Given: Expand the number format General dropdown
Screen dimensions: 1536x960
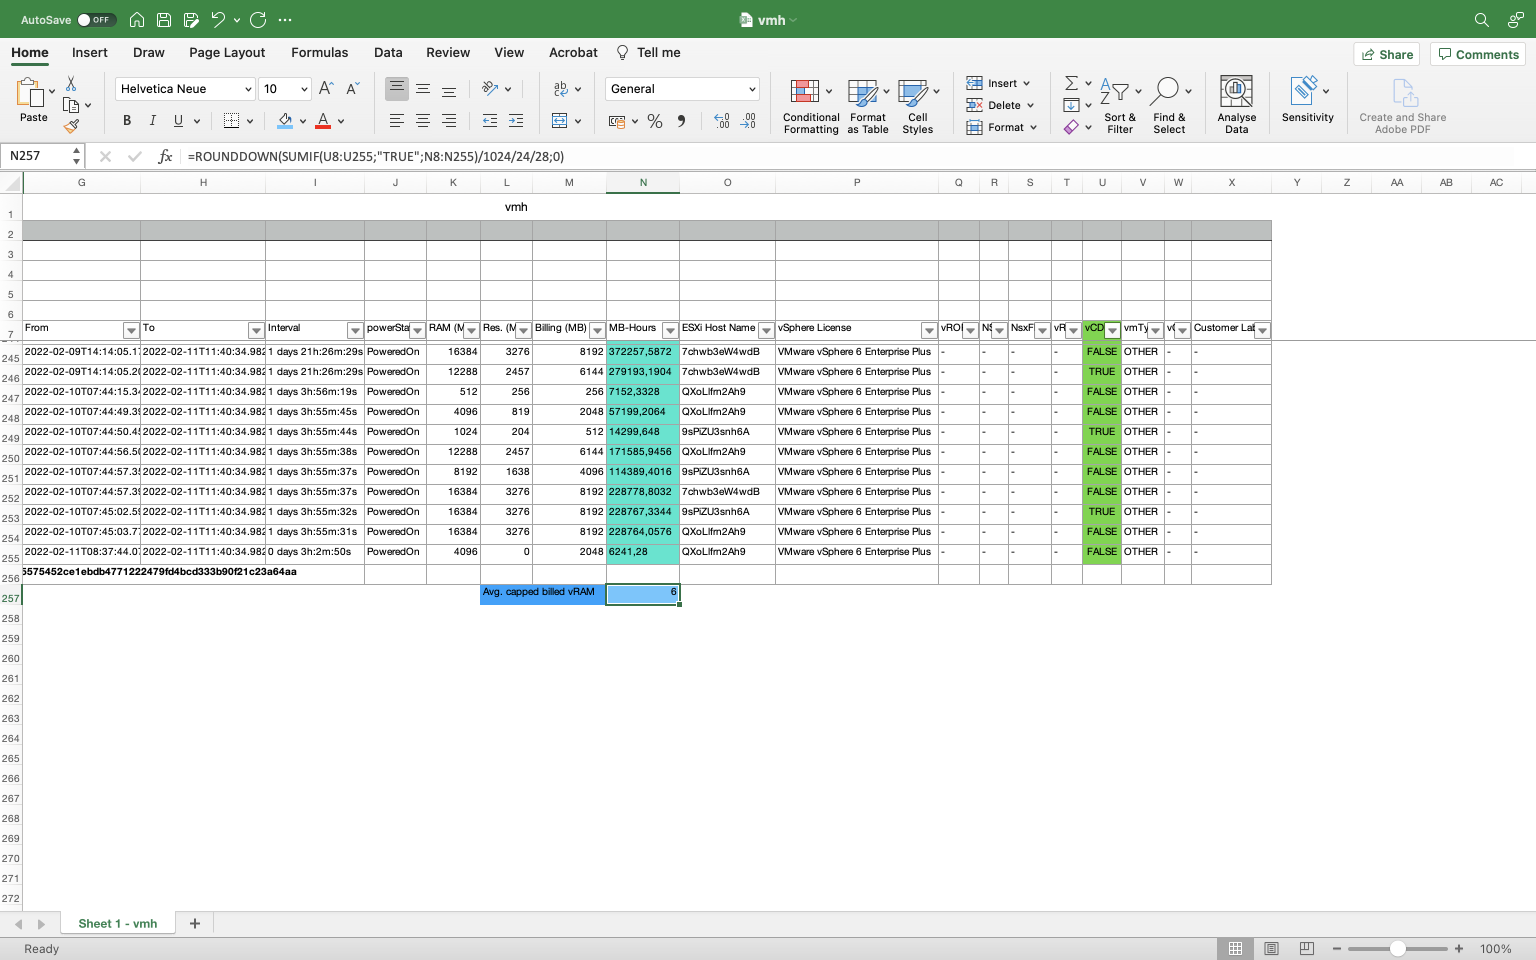Looking at the screenshot, I should pyautogui.click(x=751, y=88).
